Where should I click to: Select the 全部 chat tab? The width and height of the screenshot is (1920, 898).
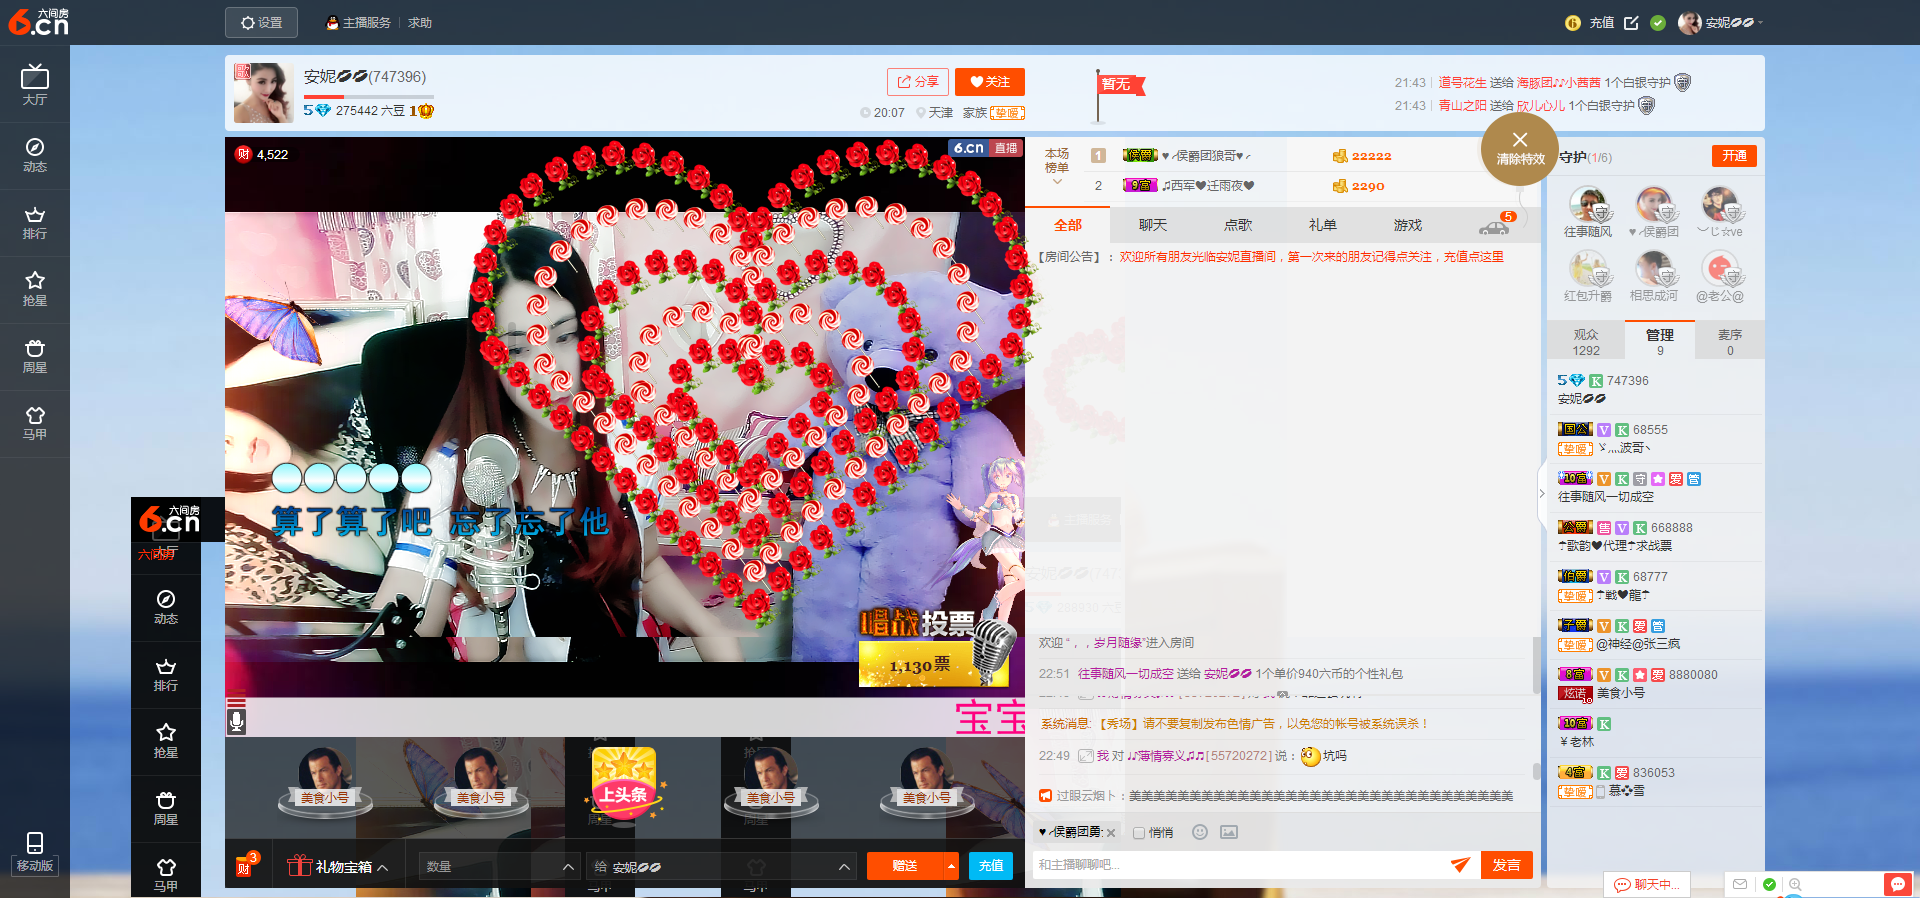click(x=1068, y=225)
